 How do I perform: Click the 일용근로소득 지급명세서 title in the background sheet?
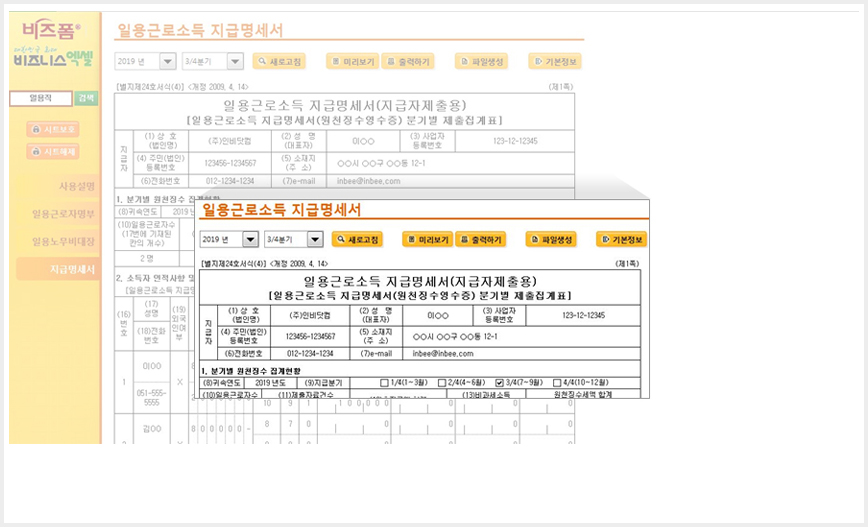tap(200, 30)
